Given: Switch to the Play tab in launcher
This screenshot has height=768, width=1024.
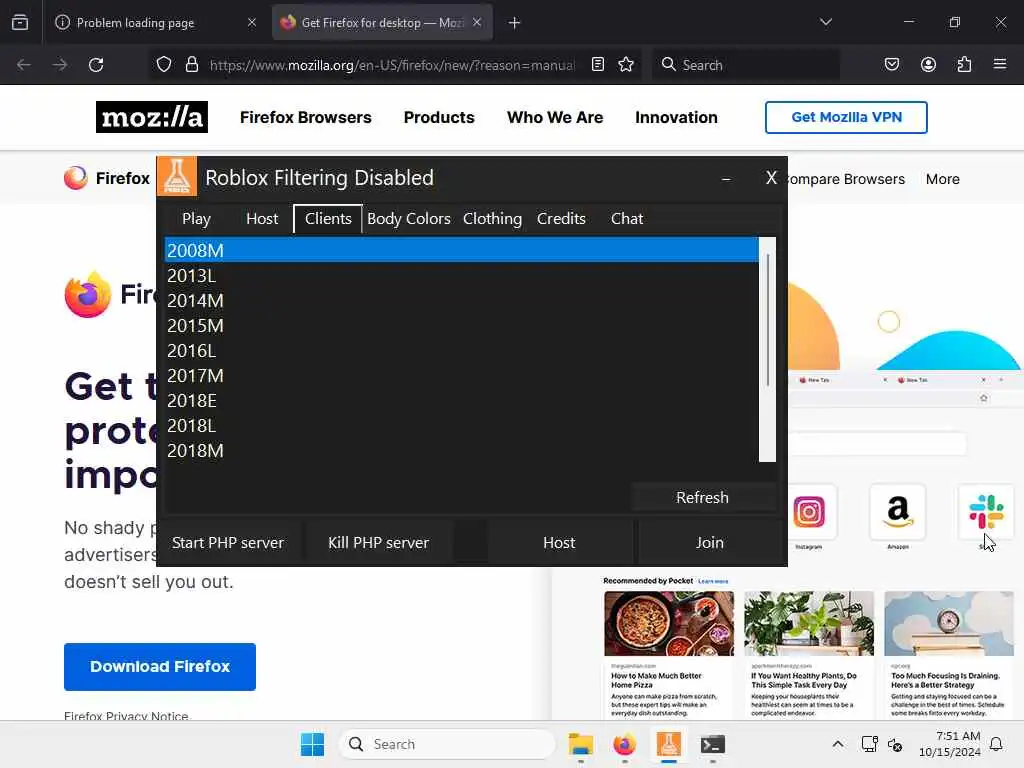Looking at the screenshot, I should (196, 219).
